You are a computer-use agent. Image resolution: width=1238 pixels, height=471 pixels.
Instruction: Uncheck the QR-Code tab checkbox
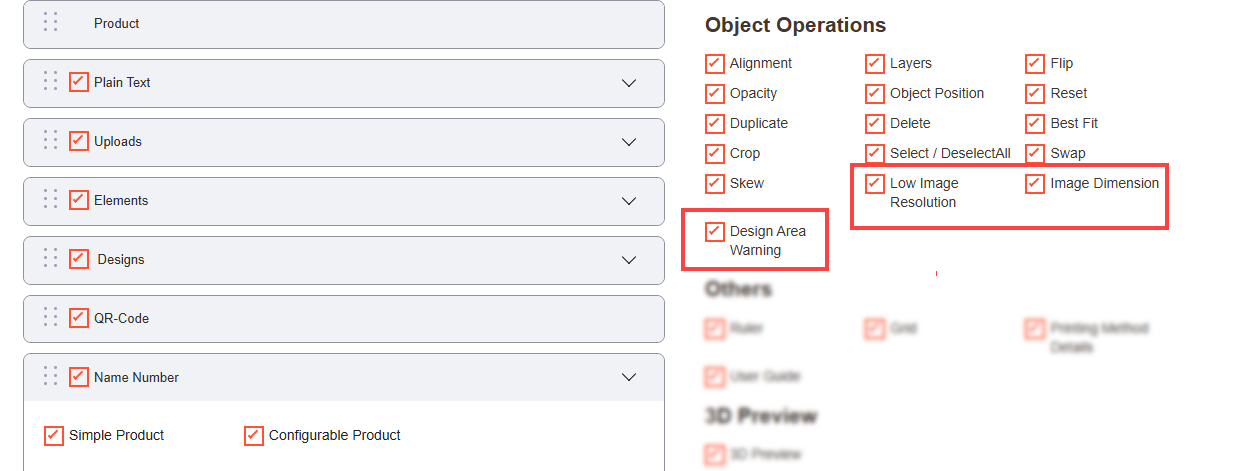(x=79, y=318)
